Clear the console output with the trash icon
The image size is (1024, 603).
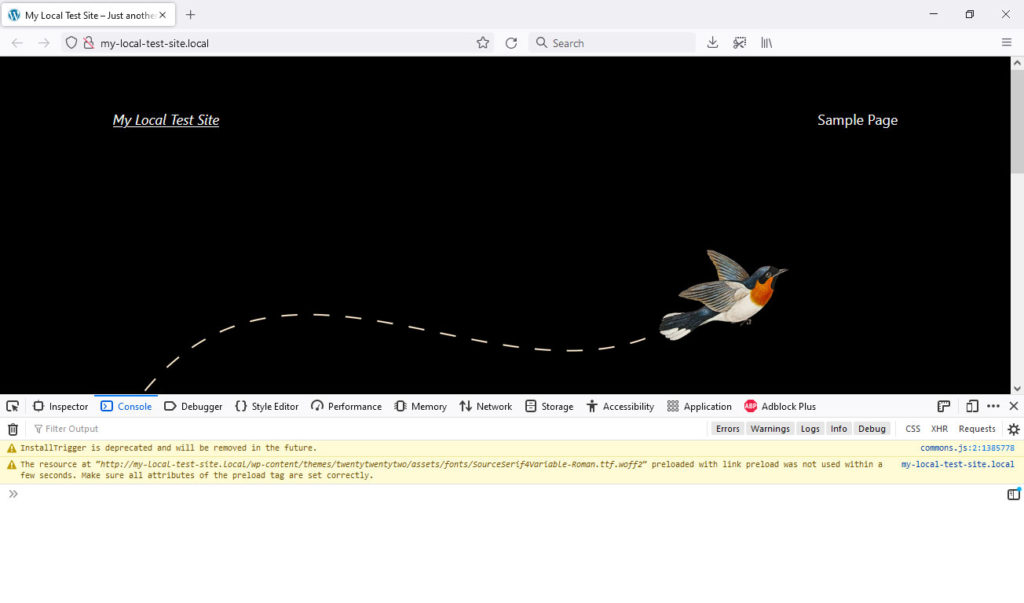12,429
